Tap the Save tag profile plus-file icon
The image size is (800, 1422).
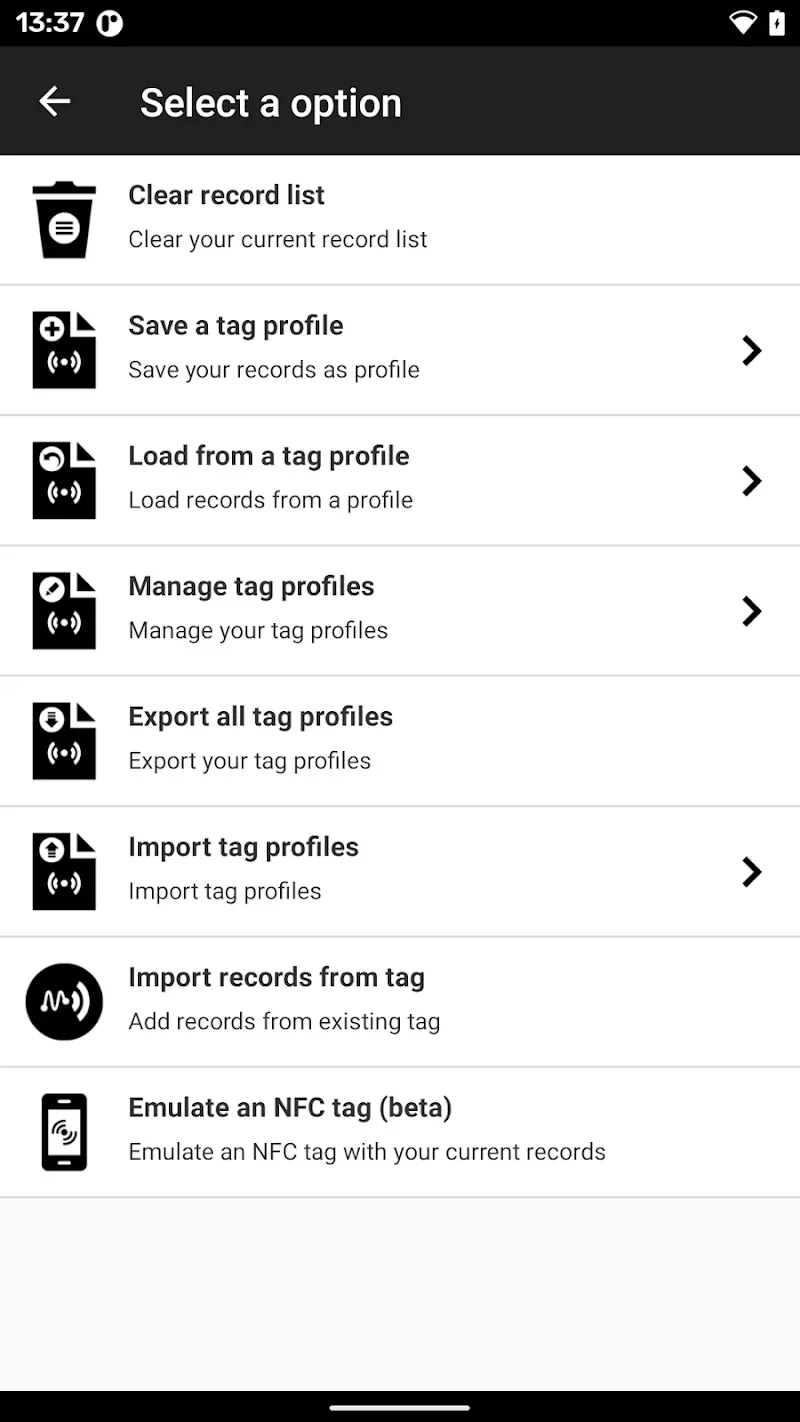click(x=64, y=351)
